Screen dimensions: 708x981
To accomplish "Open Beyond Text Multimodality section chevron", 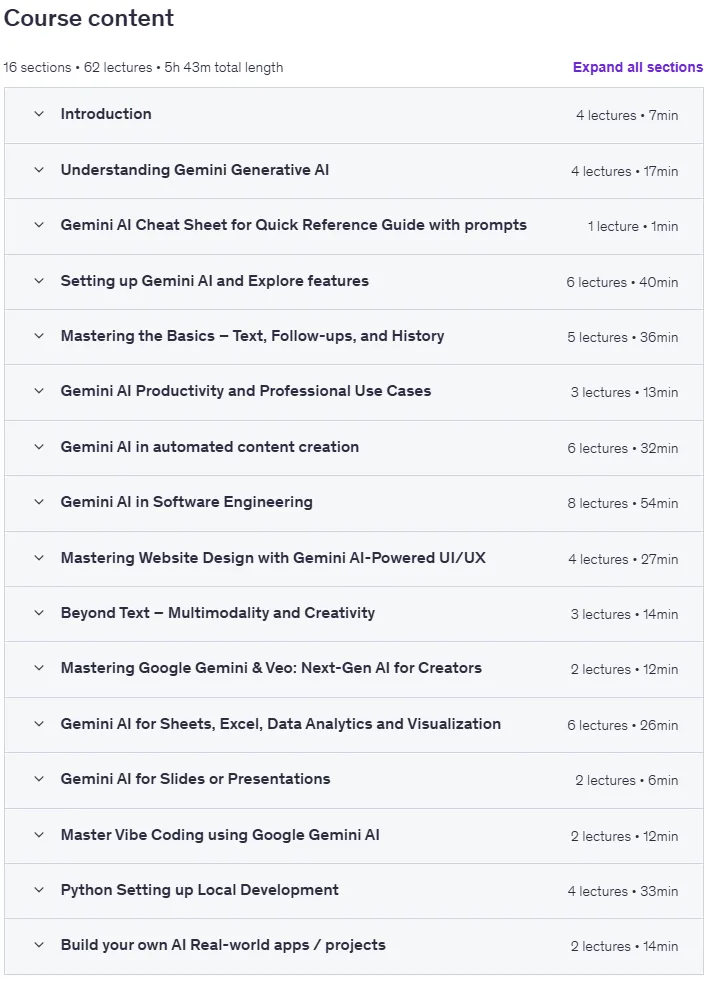I will tap(39, 612).
